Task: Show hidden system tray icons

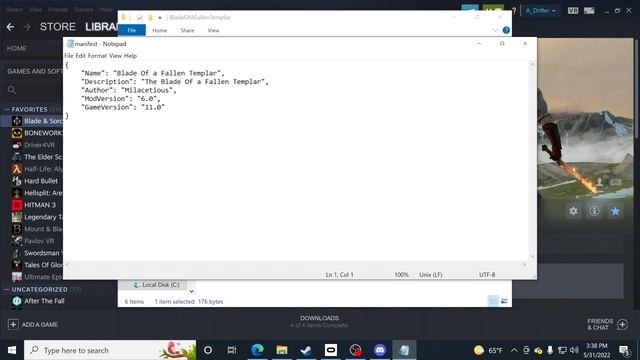Action: click(514, 350)
